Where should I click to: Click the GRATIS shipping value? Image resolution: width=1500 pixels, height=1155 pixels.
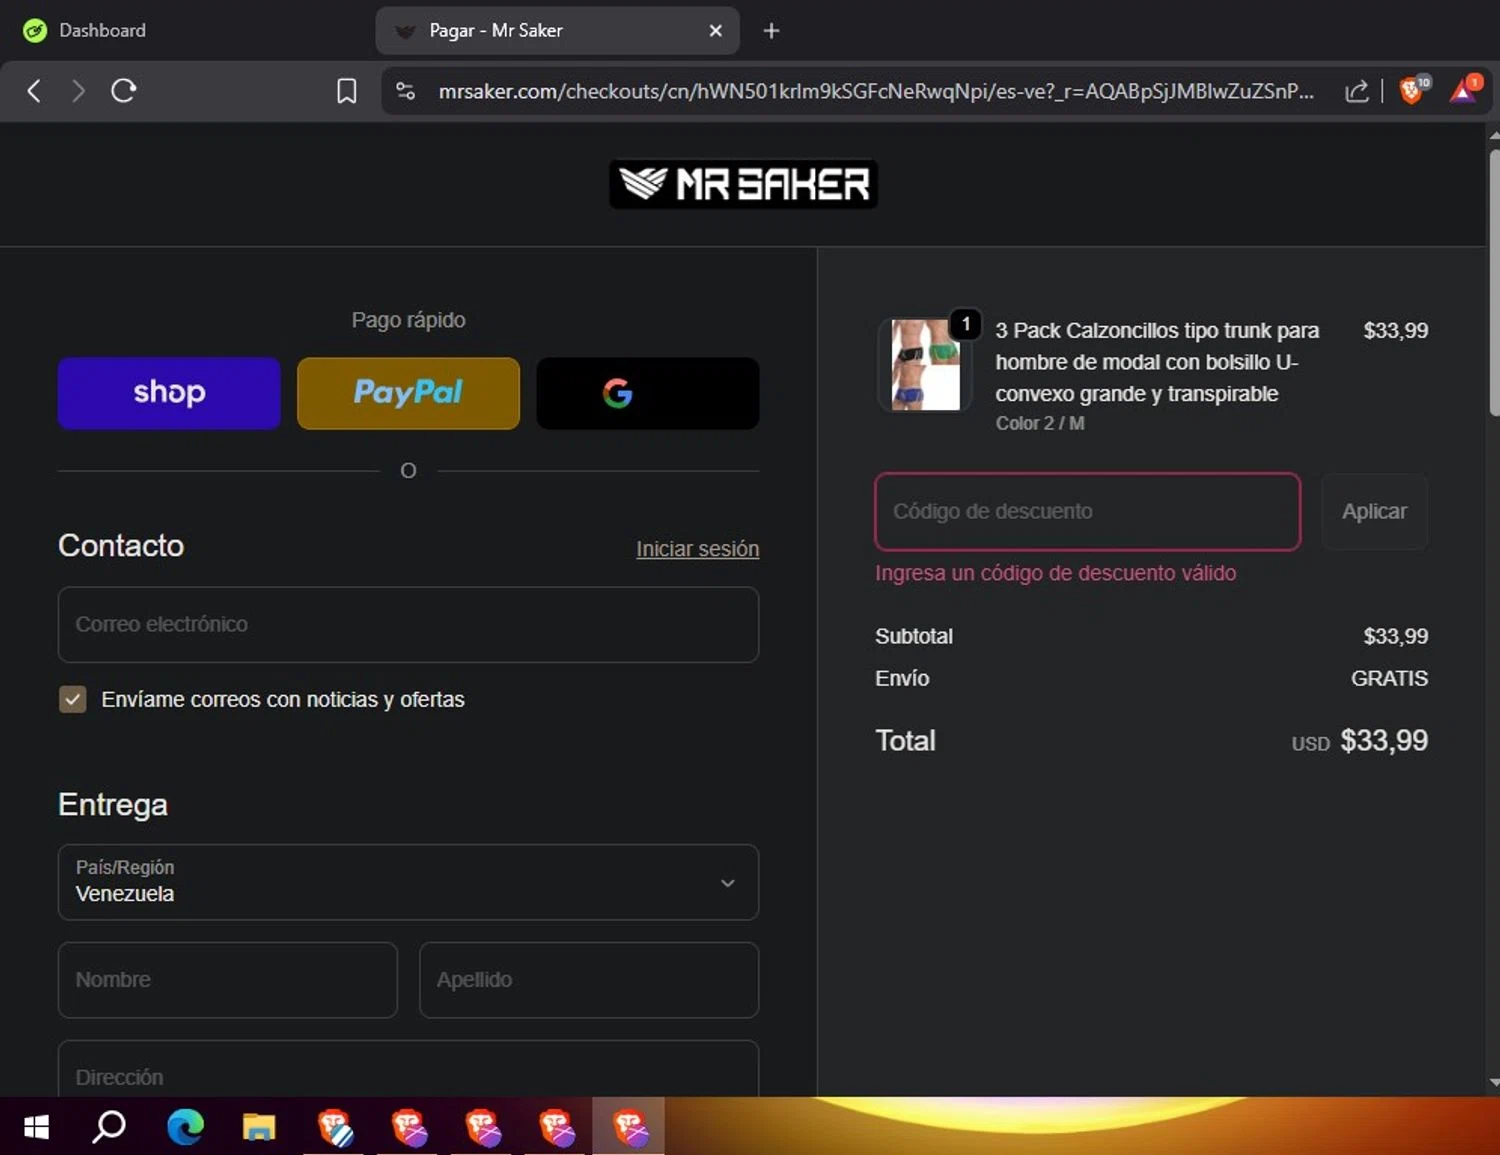point(1389,678)
